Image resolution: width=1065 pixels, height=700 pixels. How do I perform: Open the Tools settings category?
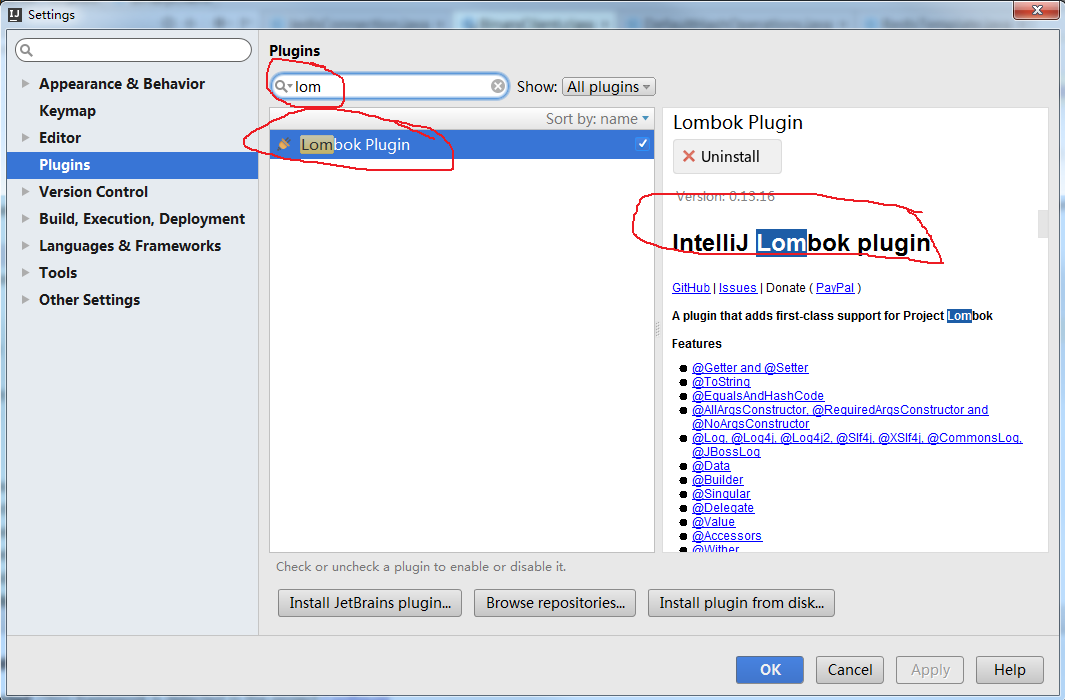58,272
